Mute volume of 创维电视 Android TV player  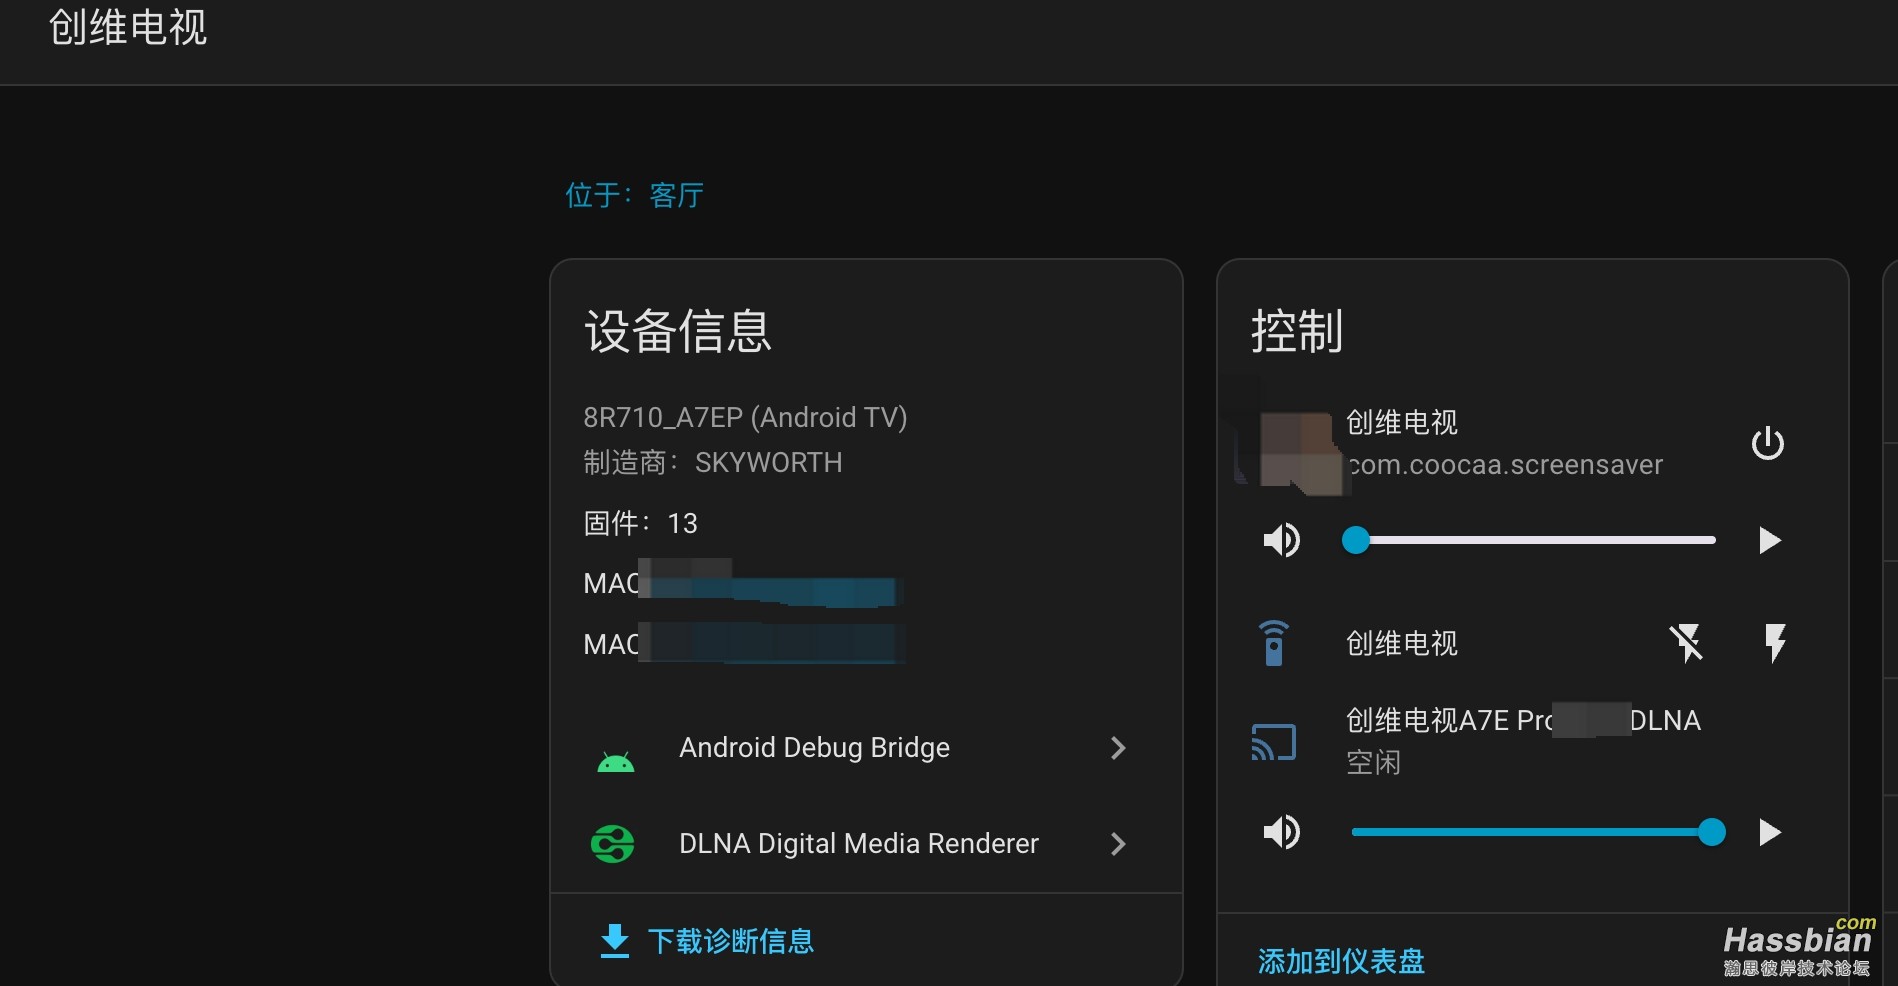pyautogui.click(x=1281, y=540)
